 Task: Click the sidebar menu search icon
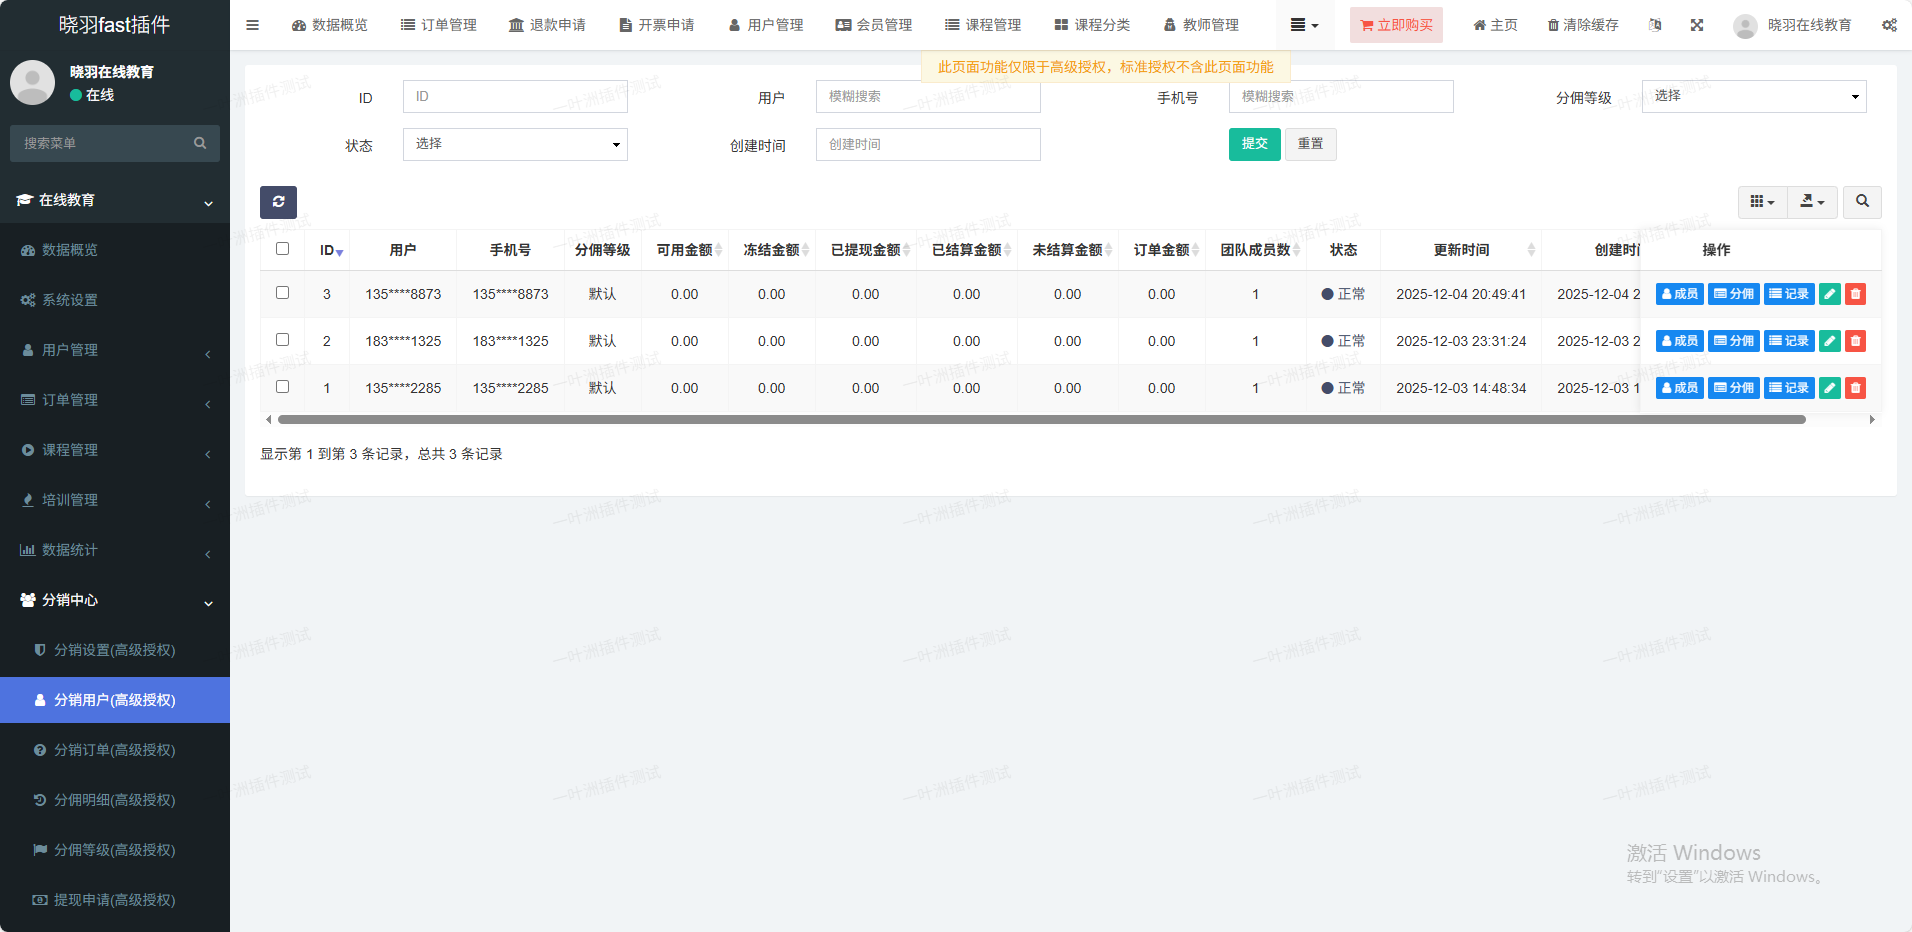200,144
